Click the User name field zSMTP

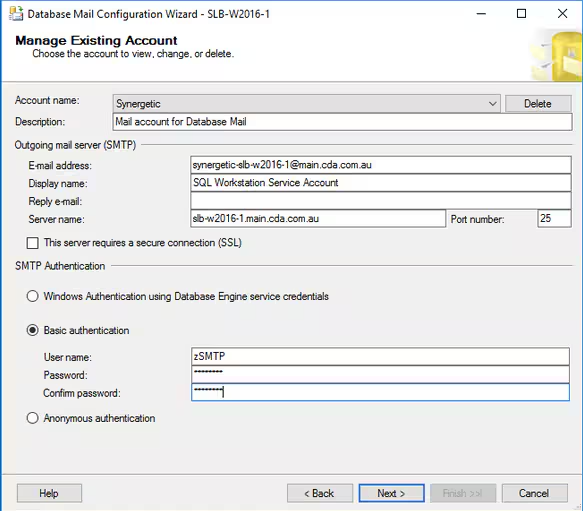pyautogui.click(x=380, y=356)
